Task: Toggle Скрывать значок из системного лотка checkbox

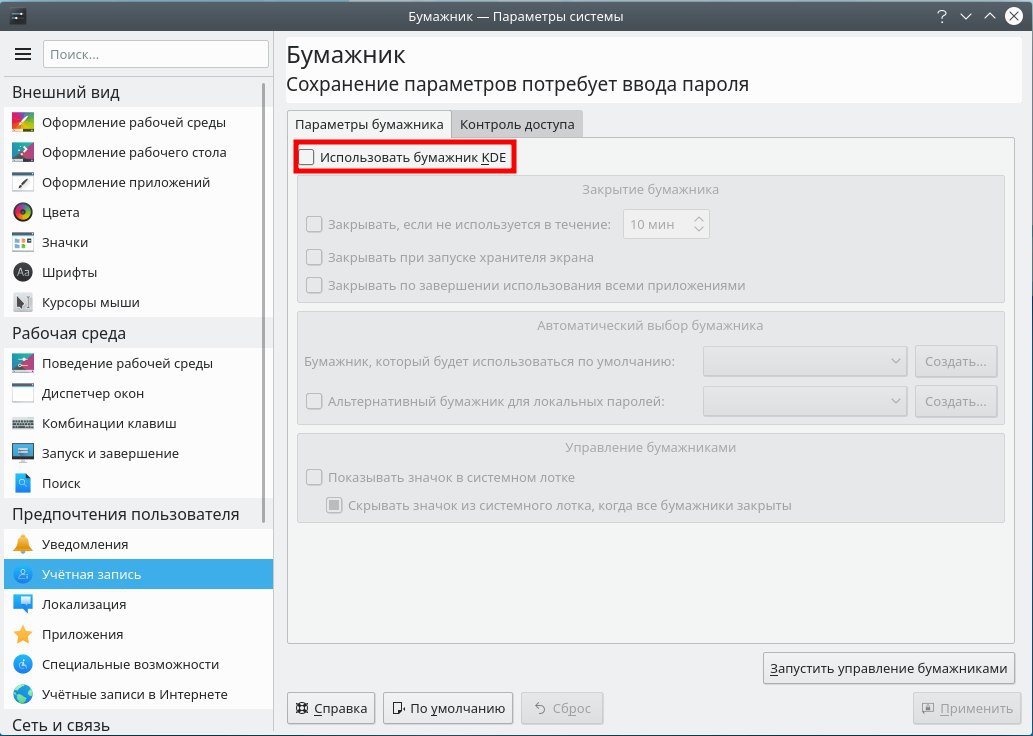Action: 335,505
